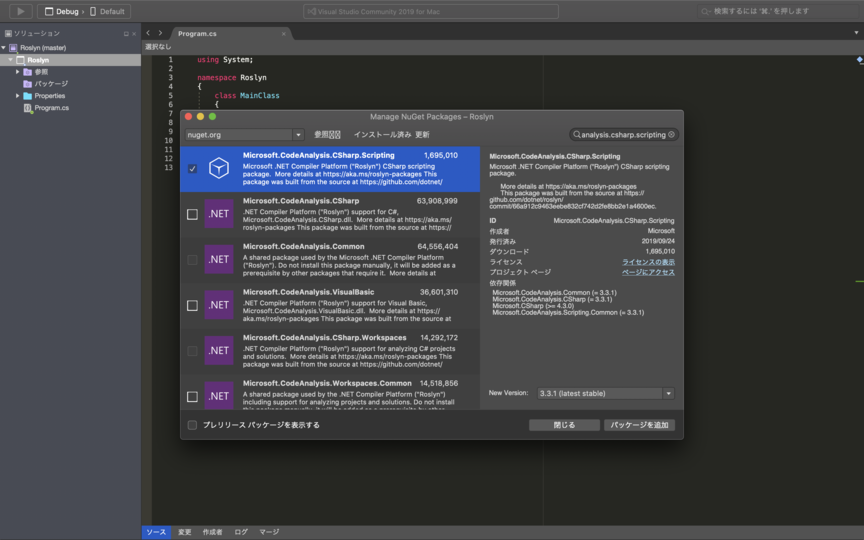The image size is (864, 540).
Task: Click the .NET icon of Microsoft.CodeAnalysis.VisualBasic
Action: click(x=219, y=305)
